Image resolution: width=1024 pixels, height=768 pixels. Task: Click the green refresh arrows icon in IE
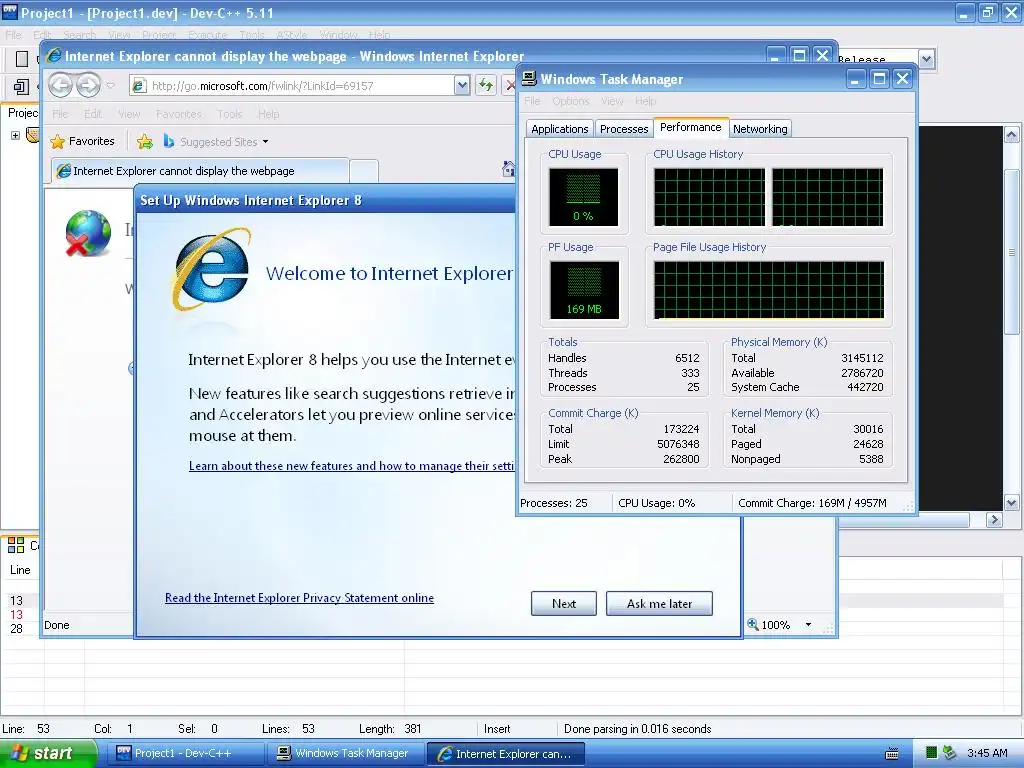point(486,85)
